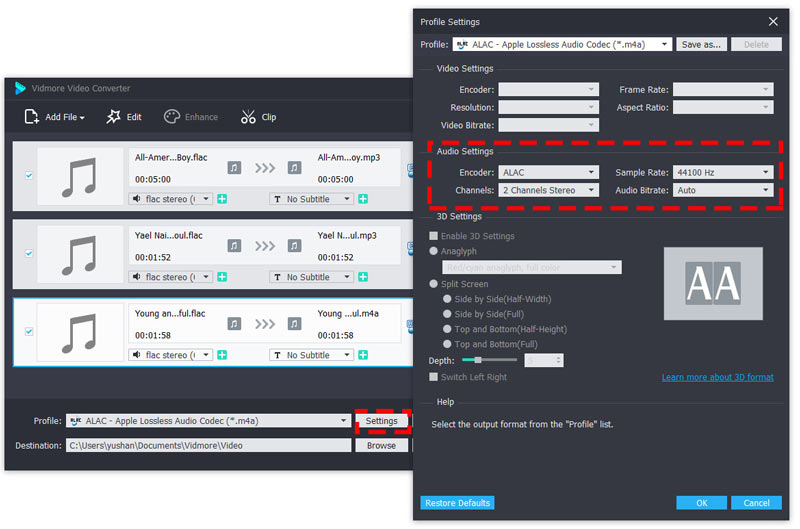Click the Enhance palette icon
The width and height of the screenshot is (800, 529).
click(171, 117)
